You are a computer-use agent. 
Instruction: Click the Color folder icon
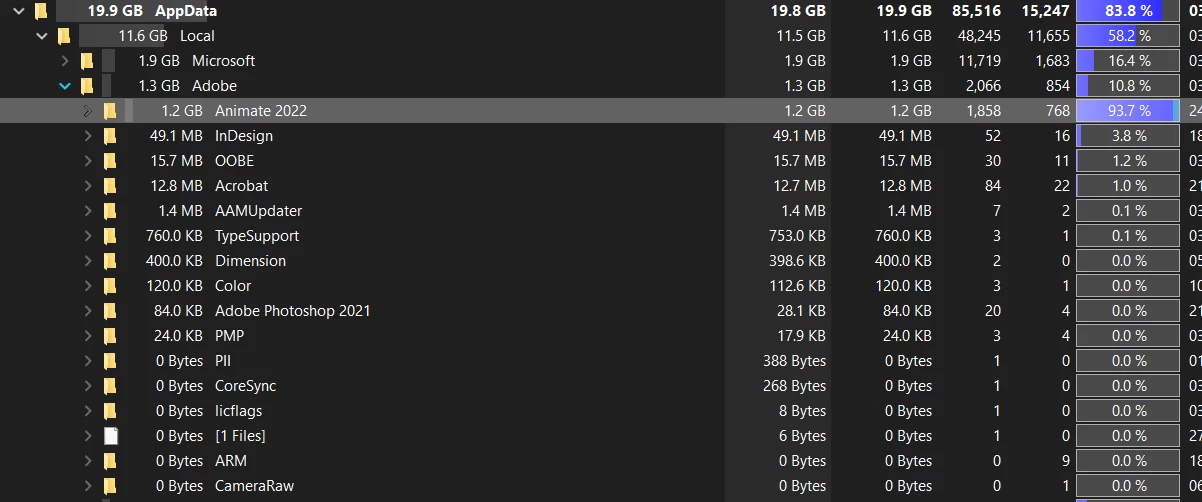coord(110,286)
